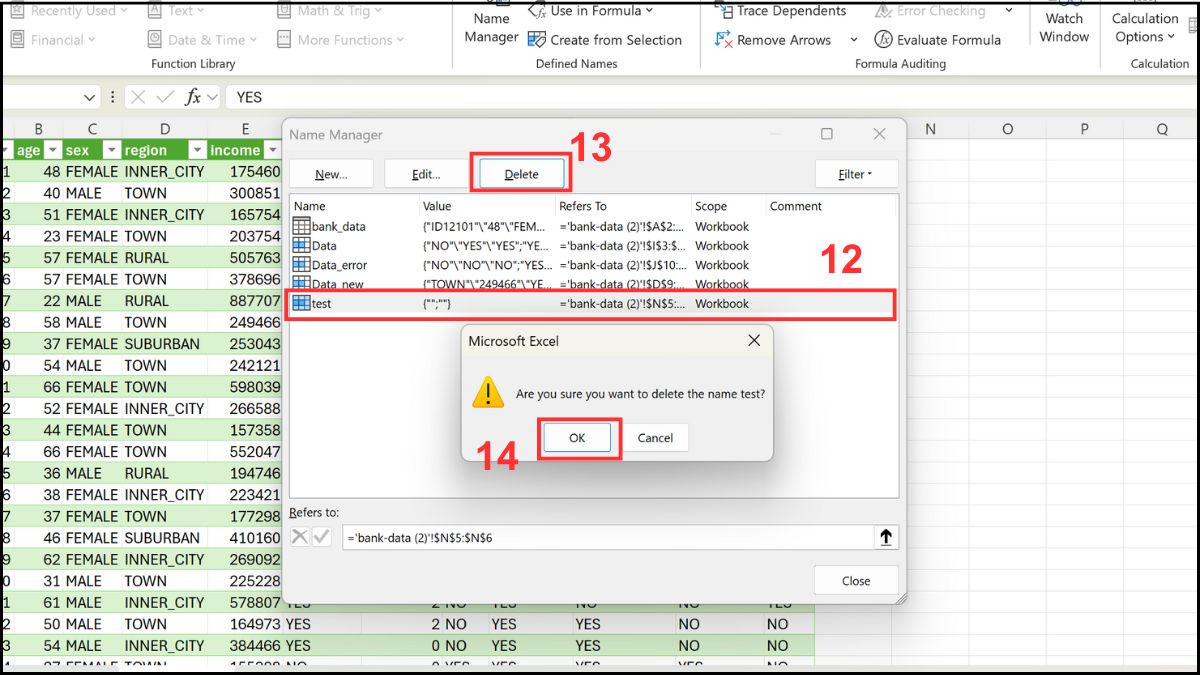The height and width of the screenshot is (675, 1200).
Task: Confirm deleting the name test with OK
Action: (x=577, y=437)
